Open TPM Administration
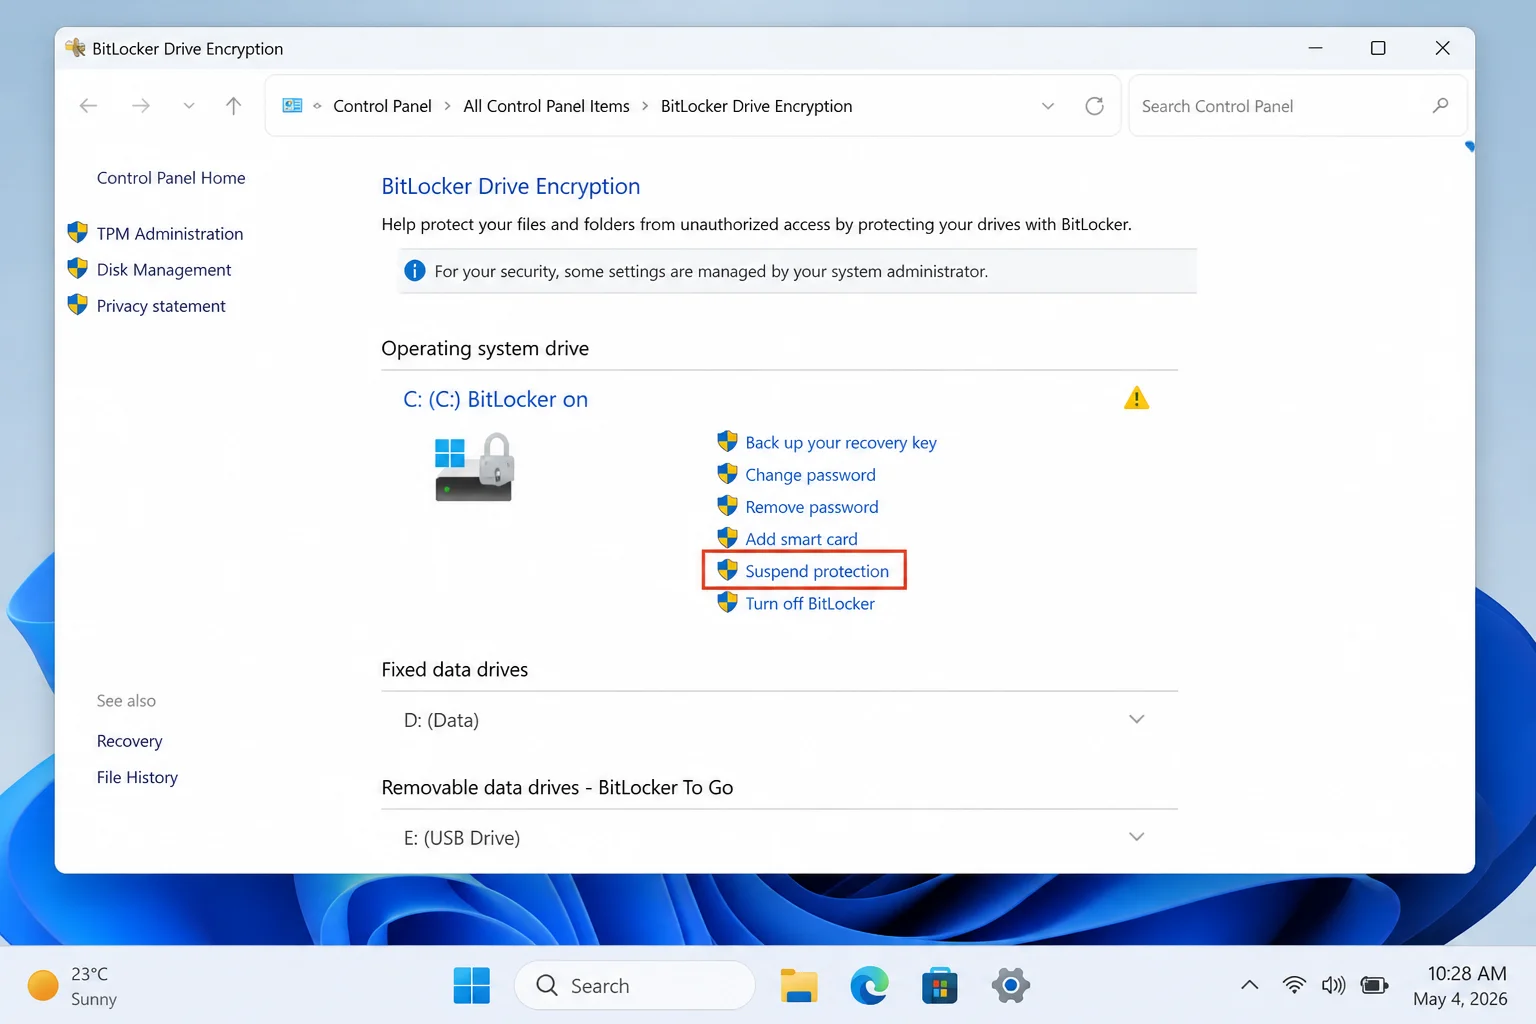This screenshot has height=1024, width=1536. [x=170, y=234]
